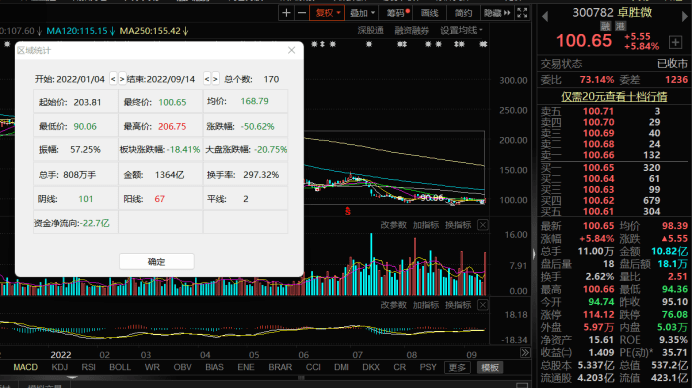Click the 融 tag badge
The height and width of the screenshot is (388, 692).
point(606,26)
